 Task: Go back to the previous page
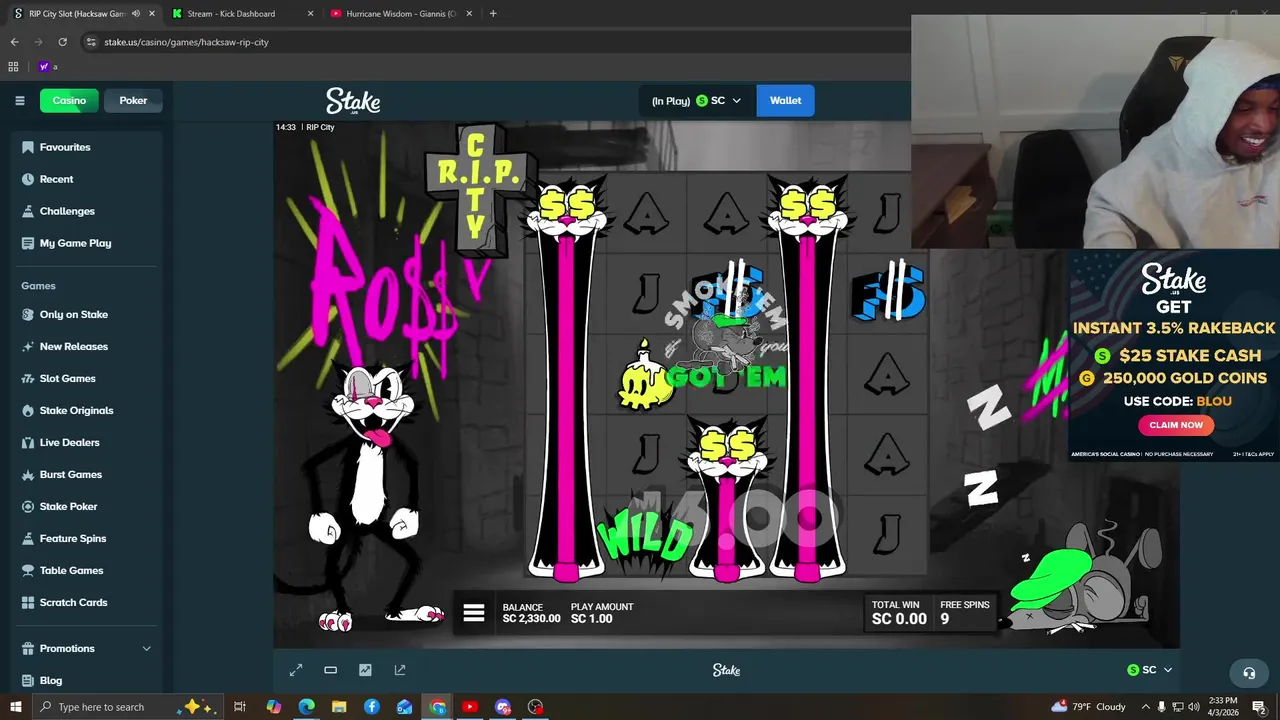pyautogui.click(x=14, y=42)
